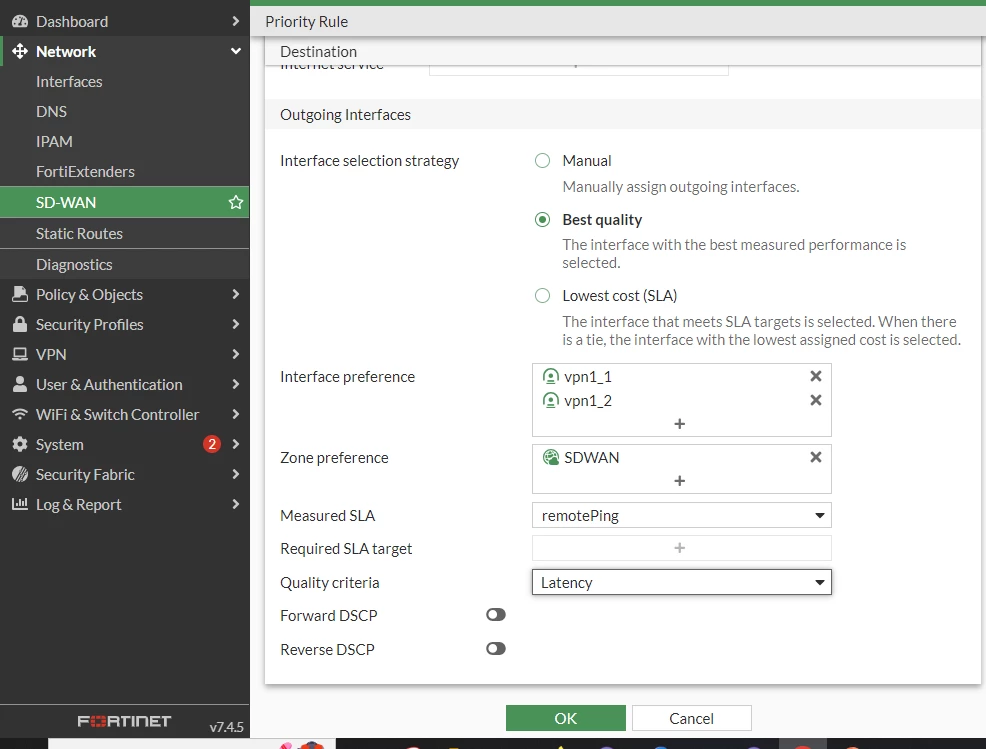Open the IPAM menu item
The image size is (986, 749).
125,141
